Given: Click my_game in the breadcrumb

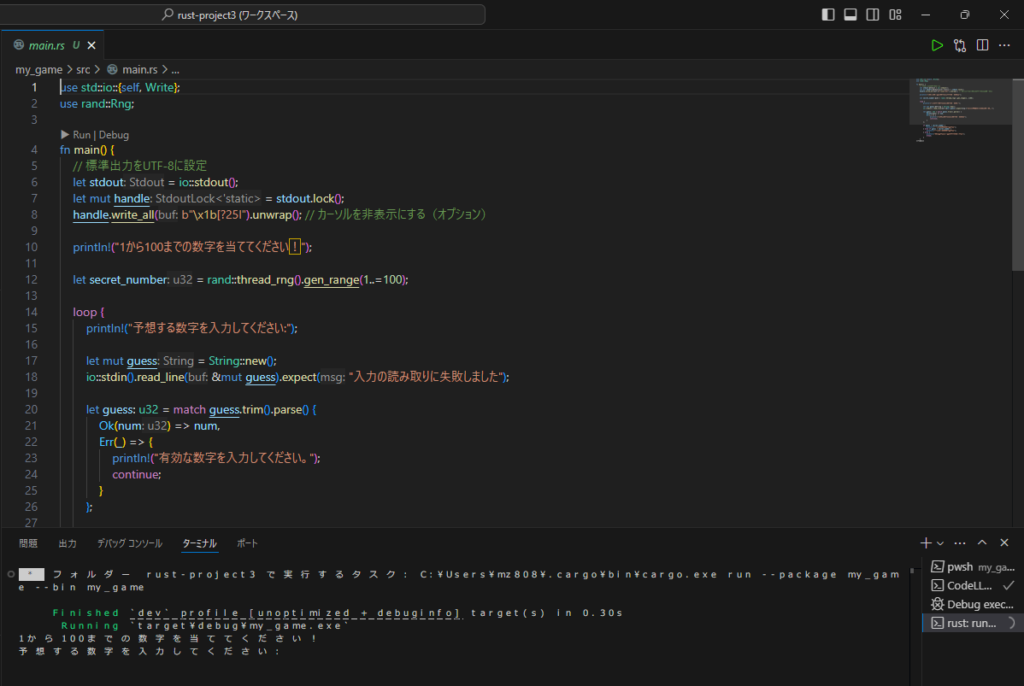Looking at the screenshot, I should [x=39, y=69].
